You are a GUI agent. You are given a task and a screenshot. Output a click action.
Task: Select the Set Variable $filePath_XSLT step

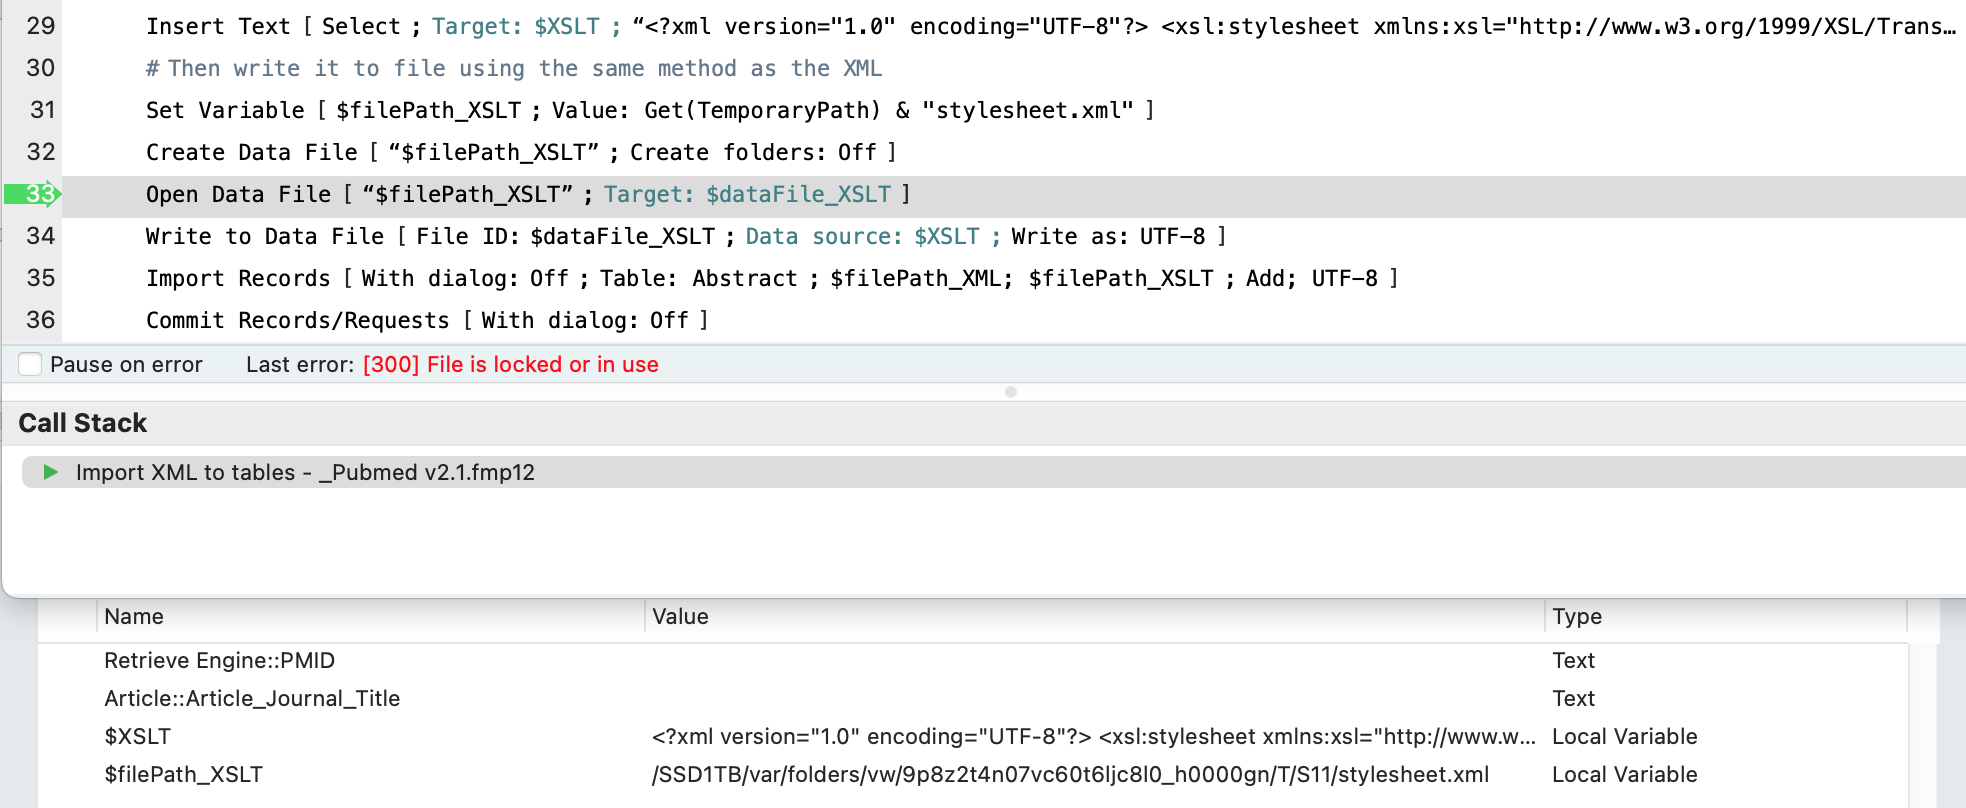1013,110
